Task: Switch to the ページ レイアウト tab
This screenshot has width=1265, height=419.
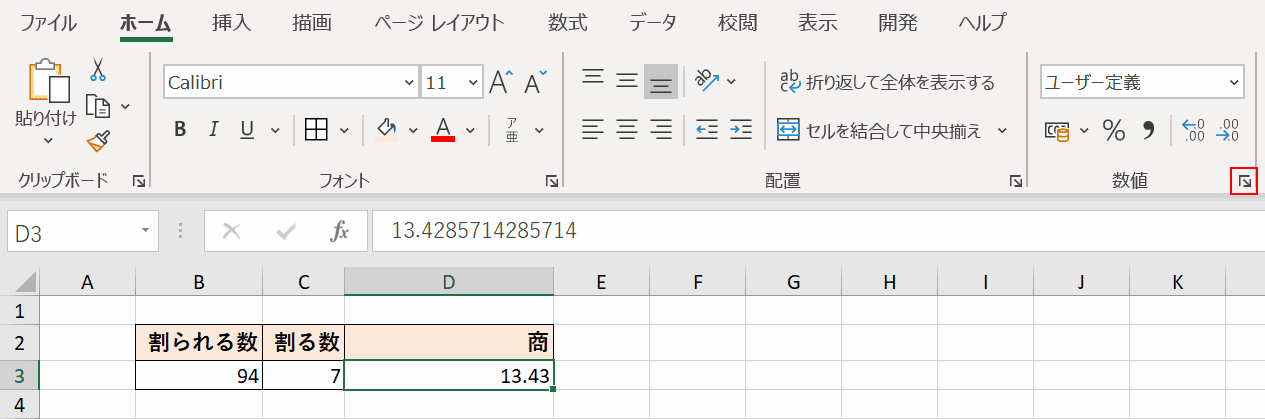Action: click(x=440, y=22)
